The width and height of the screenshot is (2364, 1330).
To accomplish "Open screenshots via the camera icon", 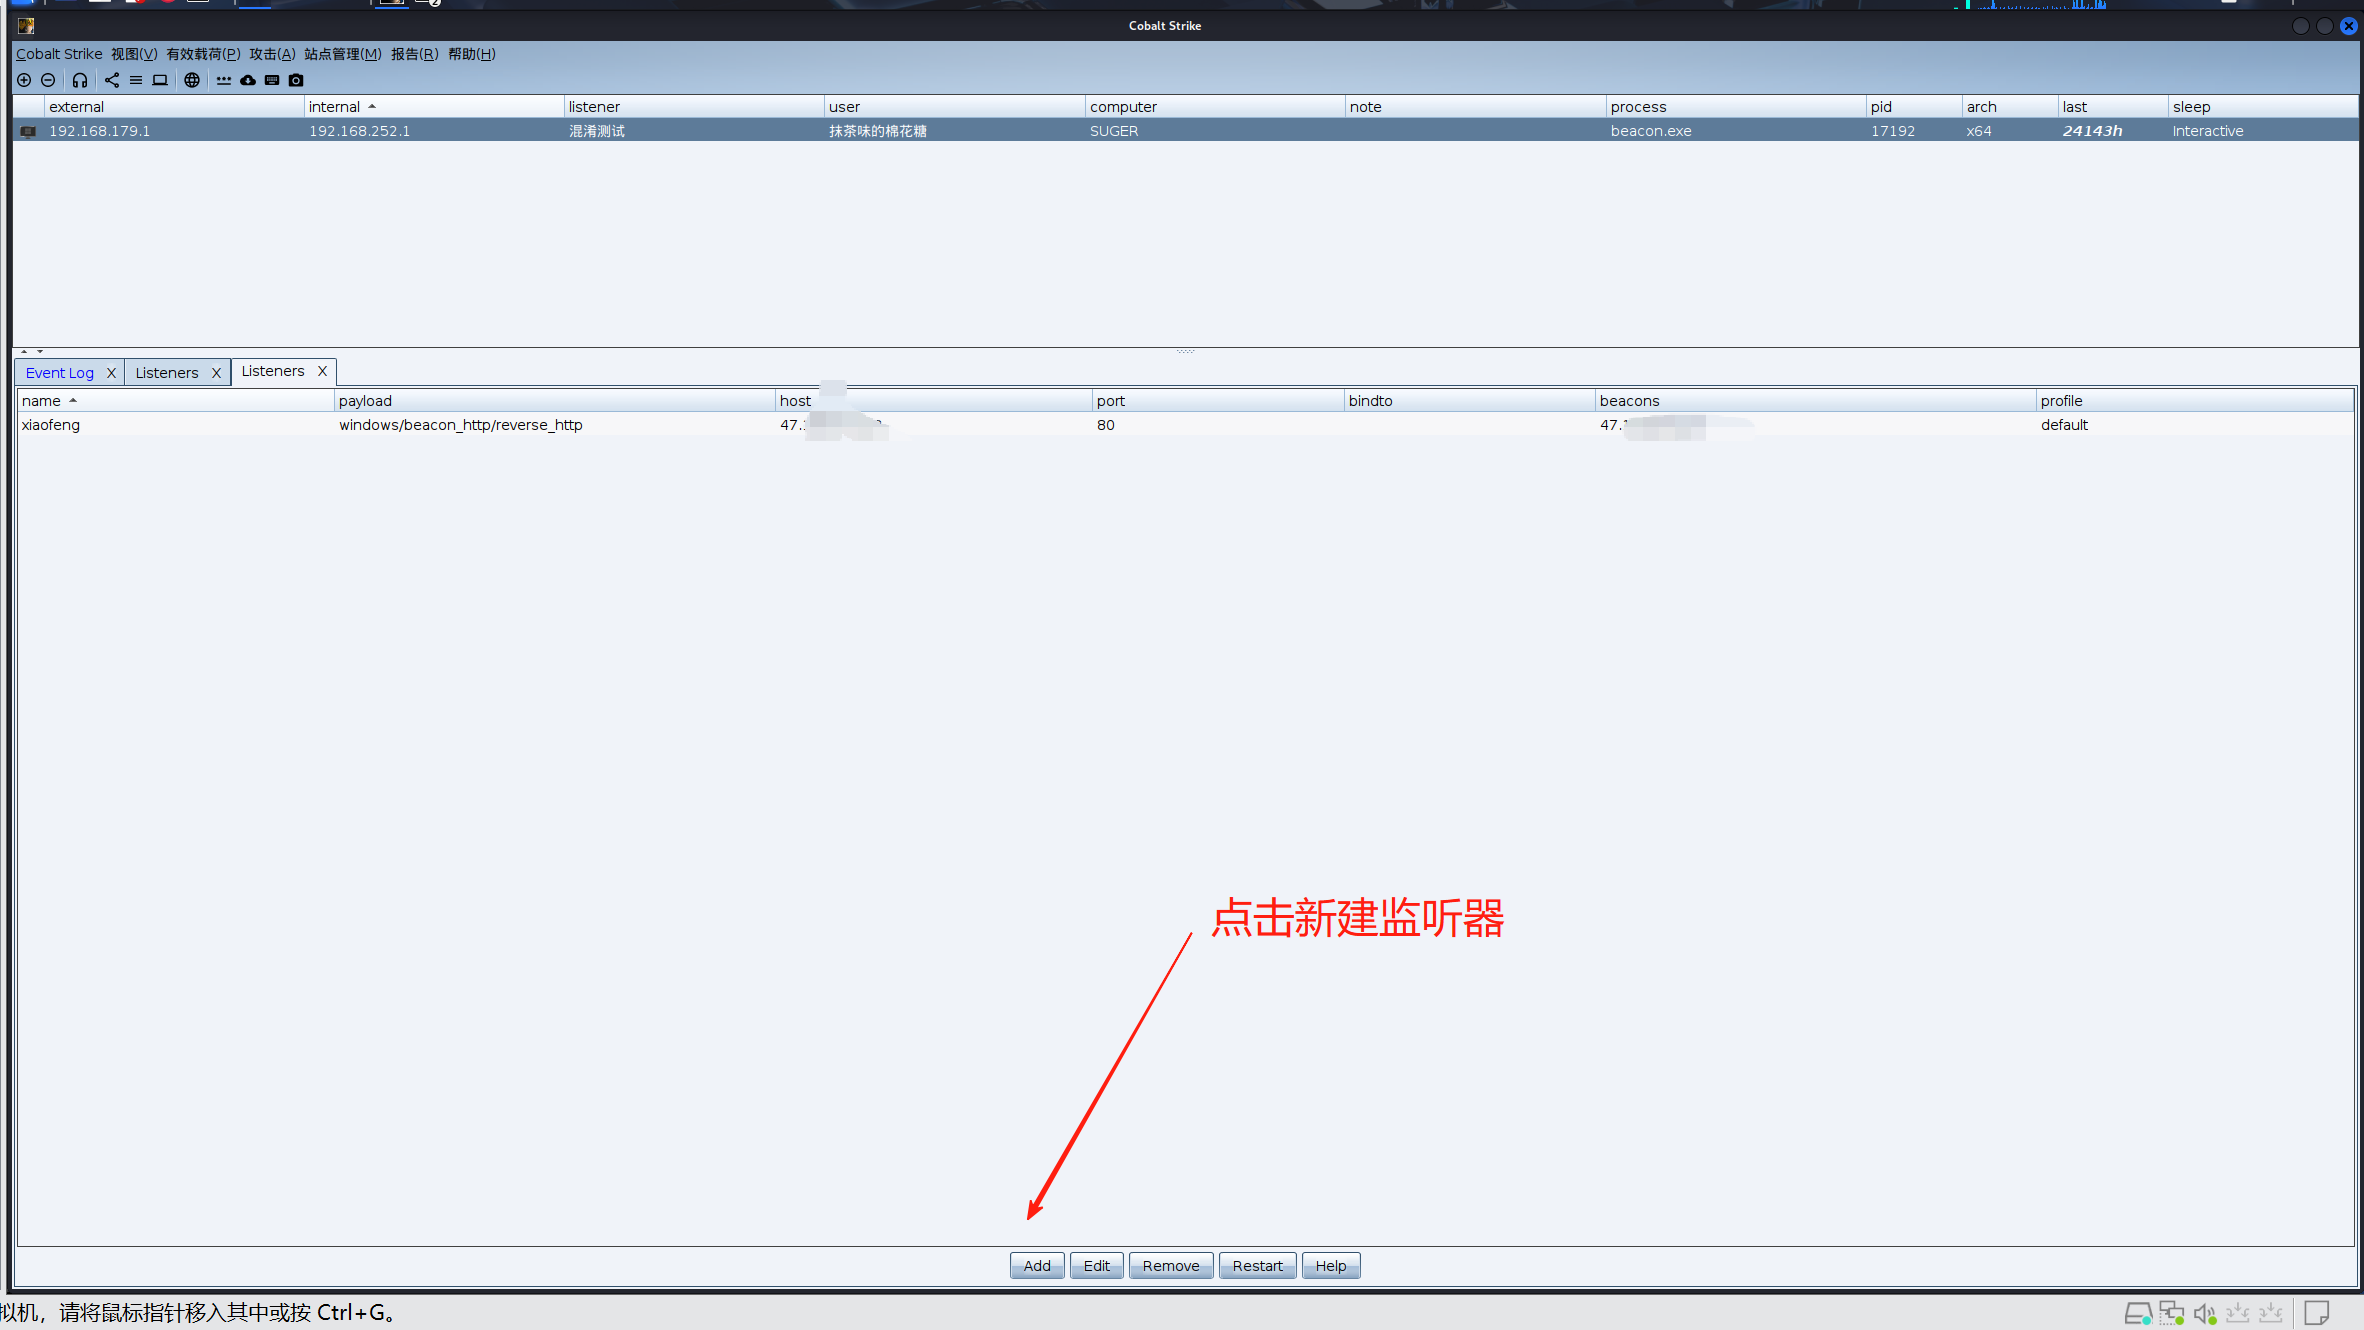I will 296,80.
